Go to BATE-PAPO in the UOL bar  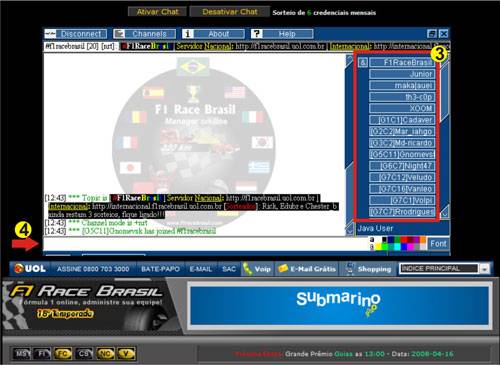click(x=160, y=269)
